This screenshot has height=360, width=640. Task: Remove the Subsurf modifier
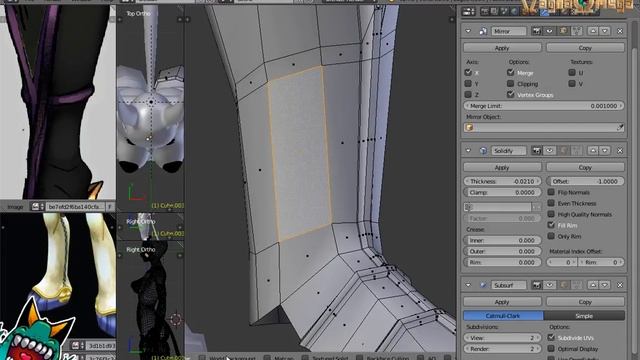coord(620,285)
